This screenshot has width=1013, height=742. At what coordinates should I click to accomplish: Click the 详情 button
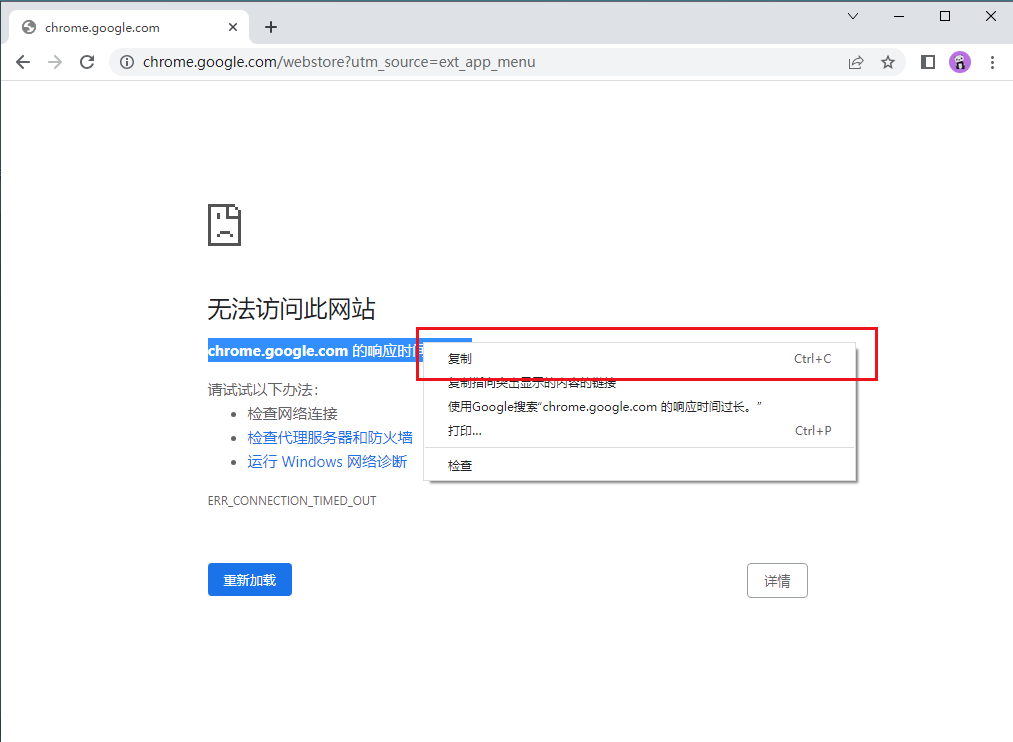(x=777, y=581)
